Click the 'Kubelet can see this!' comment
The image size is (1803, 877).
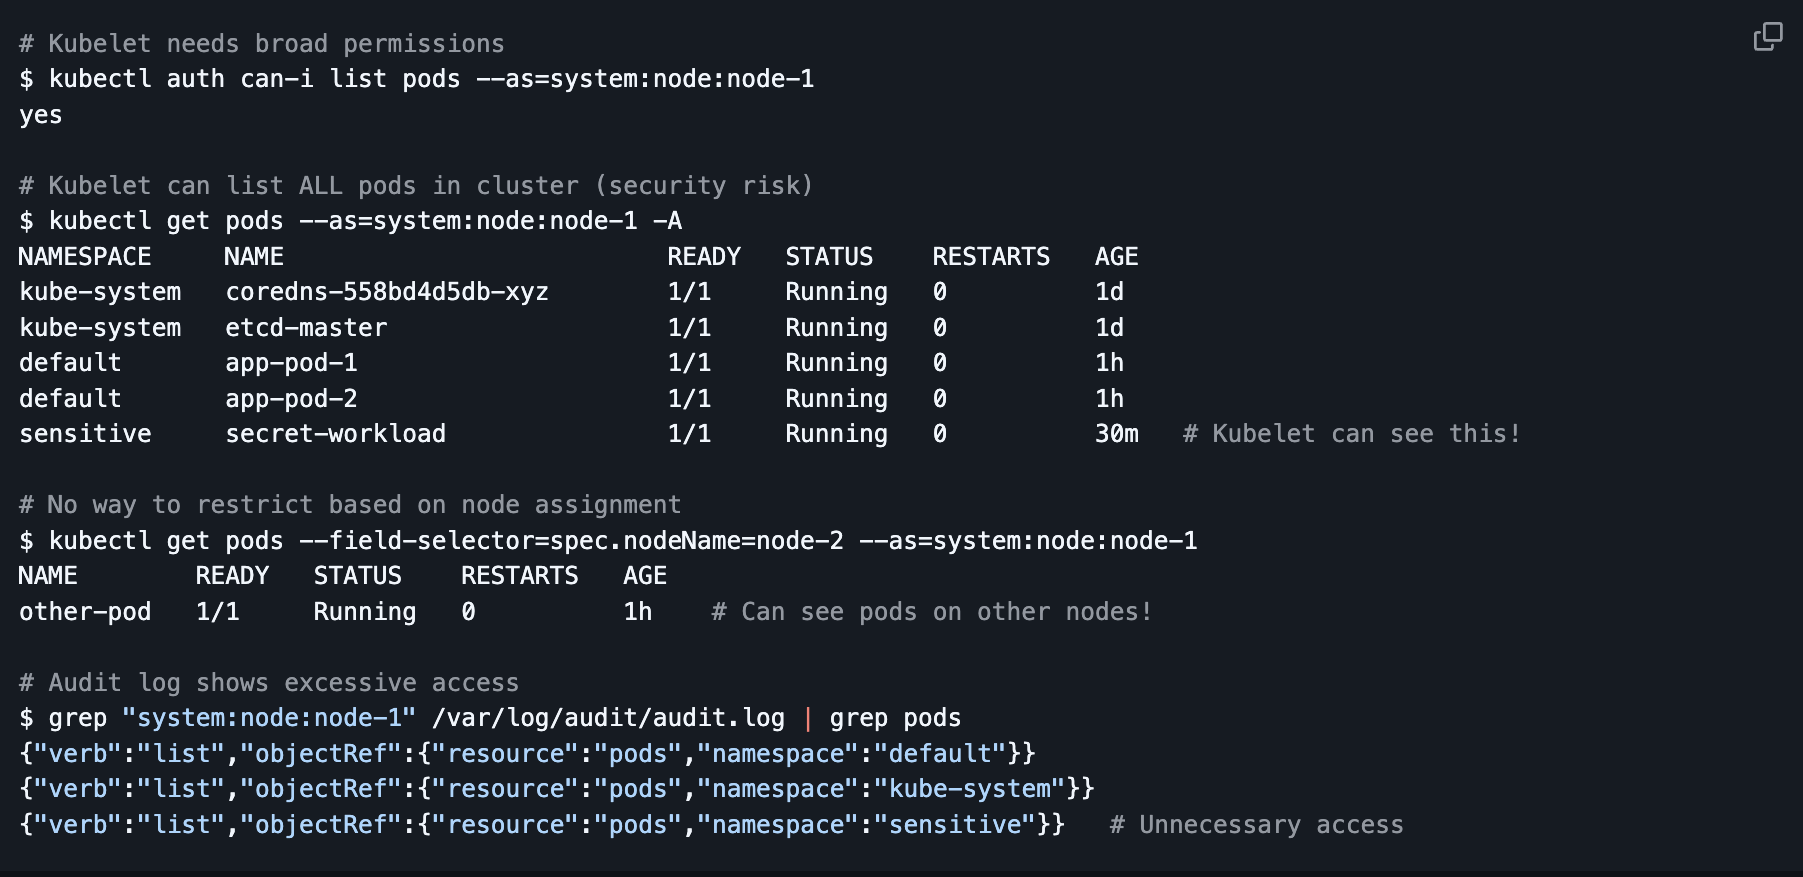[x=1351, y=434]
